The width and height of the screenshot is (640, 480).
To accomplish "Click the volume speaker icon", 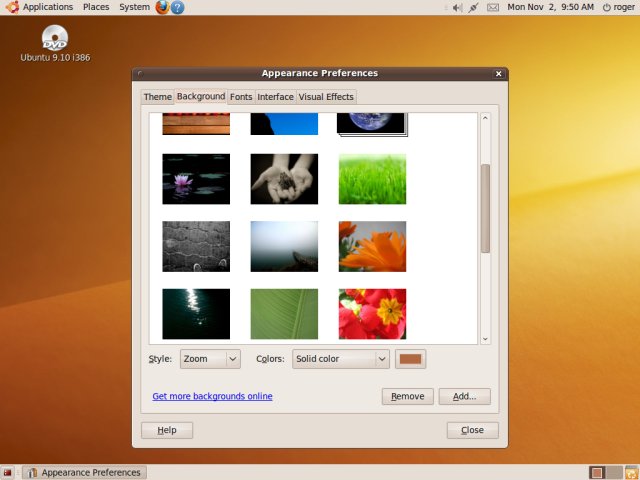I will point(457,7).
